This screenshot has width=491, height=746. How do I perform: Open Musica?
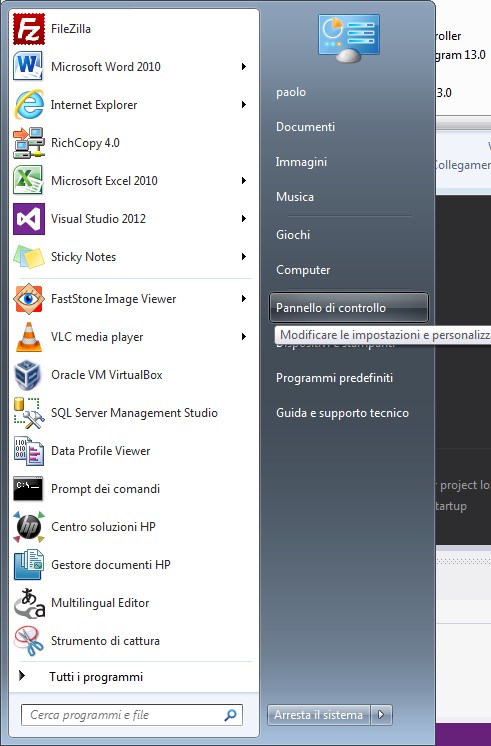(295, 197)
